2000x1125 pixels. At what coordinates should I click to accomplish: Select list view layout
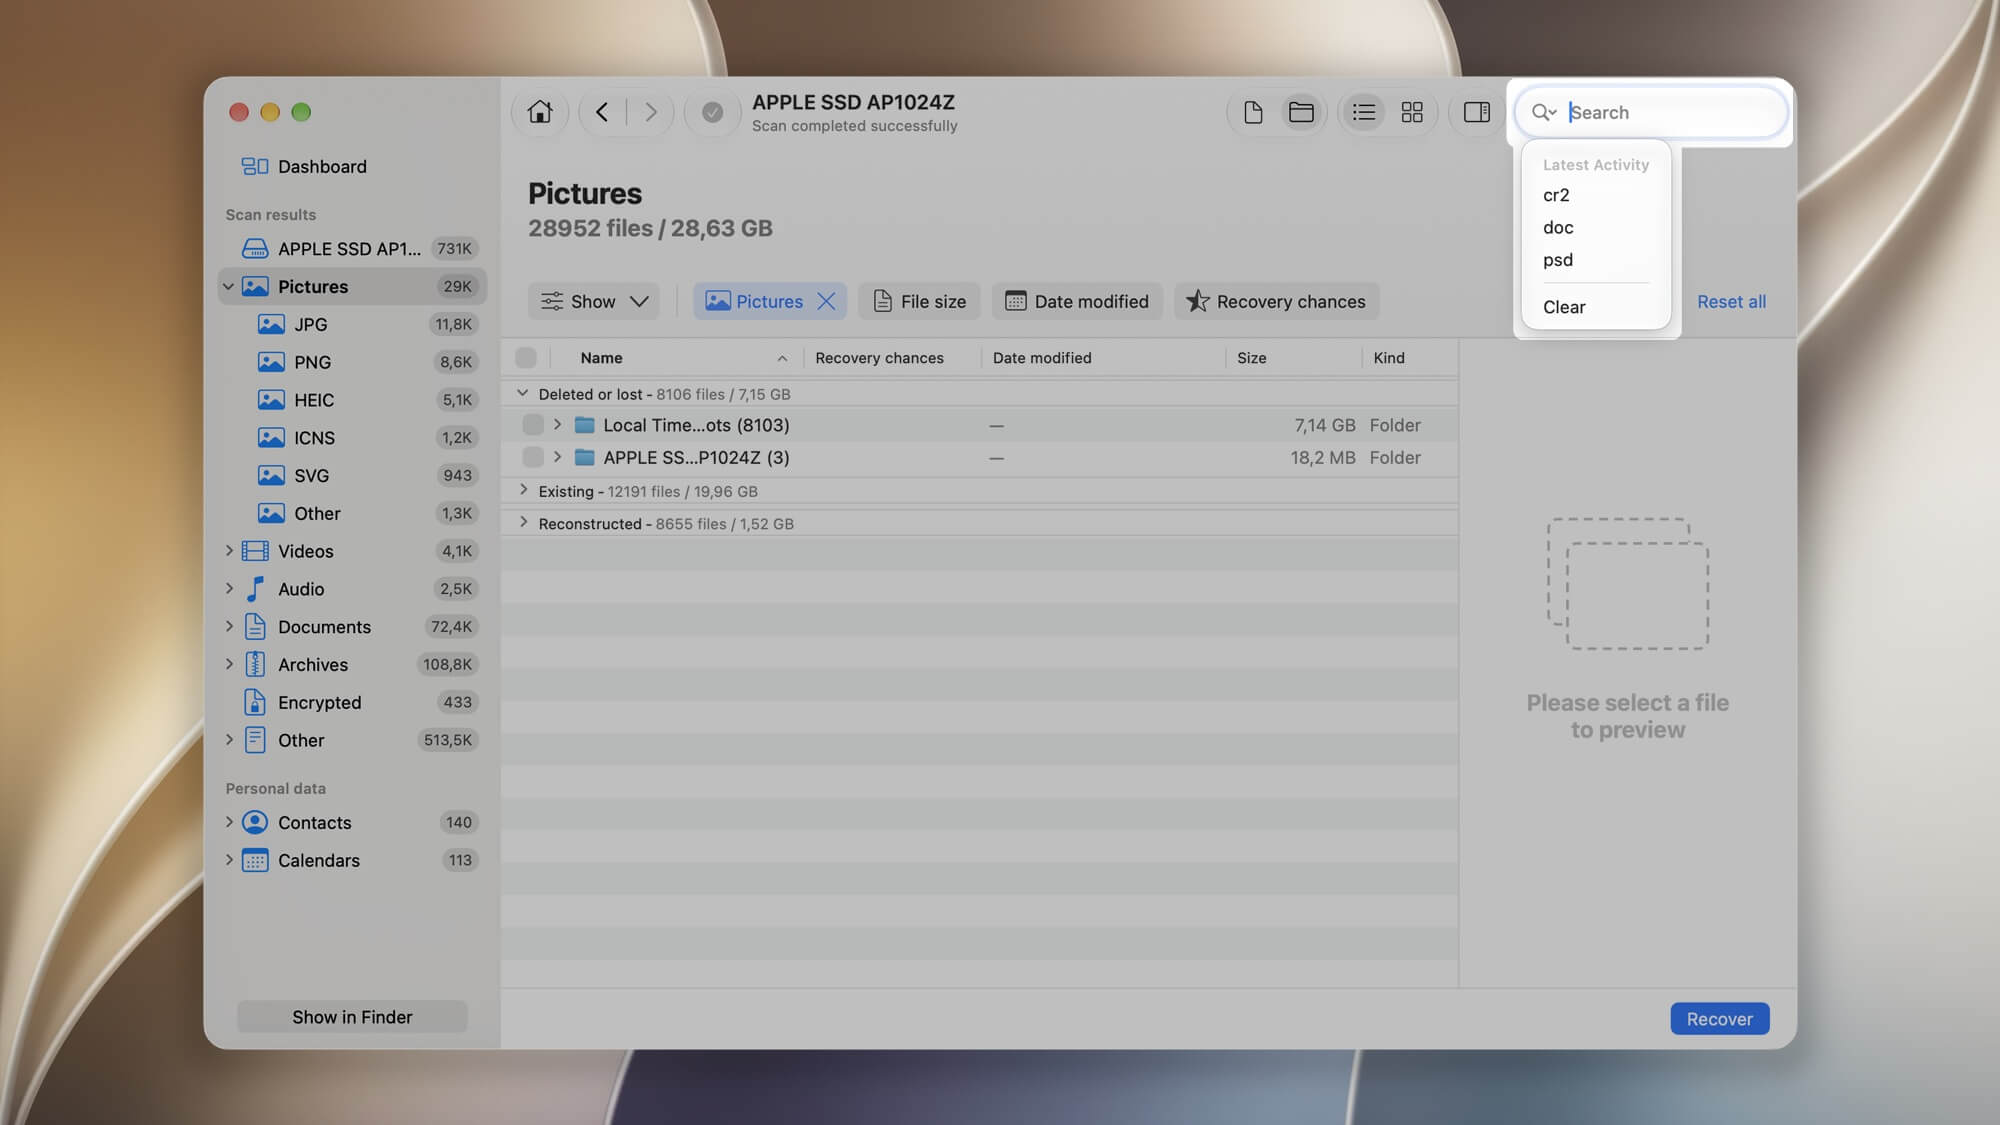[x=1364, y=112]
